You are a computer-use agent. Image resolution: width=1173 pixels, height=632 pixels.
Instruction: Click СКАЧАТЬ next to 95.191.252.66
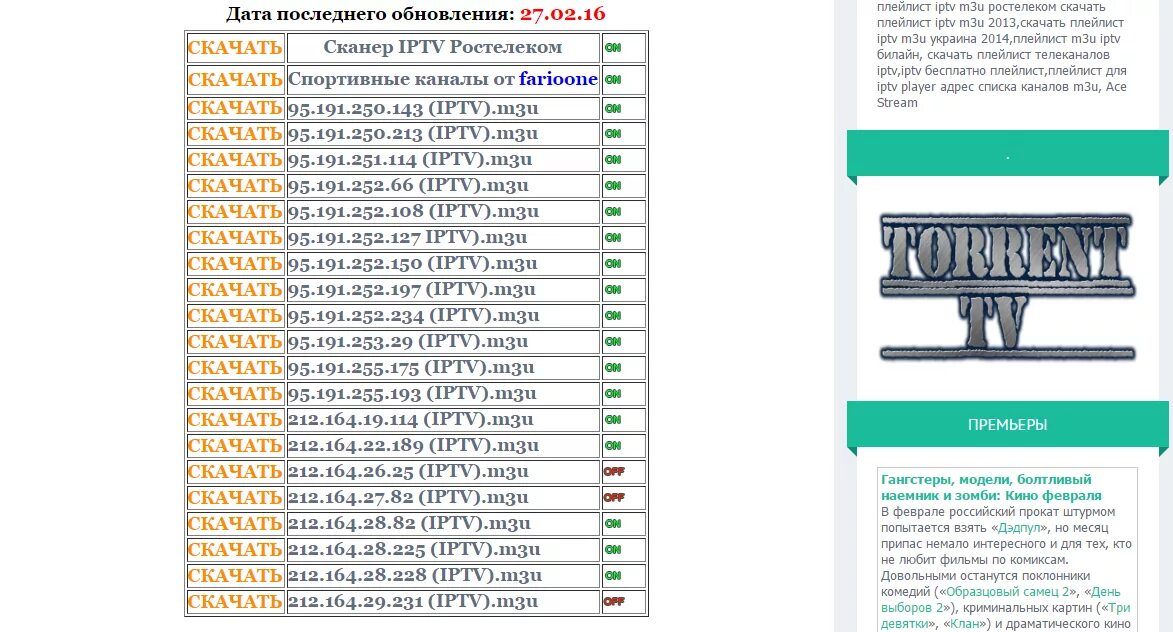(235, 185)
